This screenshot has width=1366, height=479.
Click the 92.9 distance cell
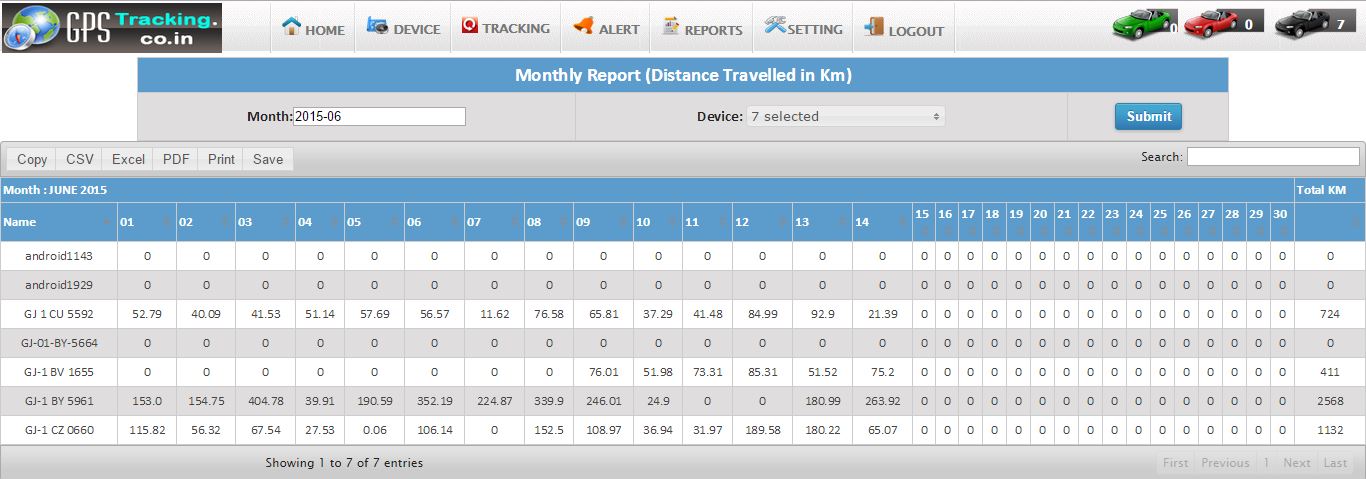click(822, 314)
